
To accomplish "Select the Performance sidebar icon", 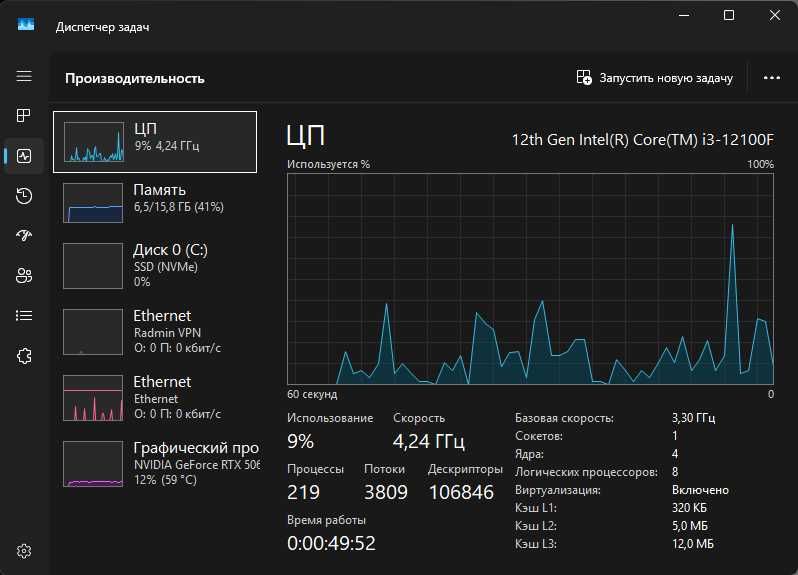I will pyautogui.click(x=24, y=156).
